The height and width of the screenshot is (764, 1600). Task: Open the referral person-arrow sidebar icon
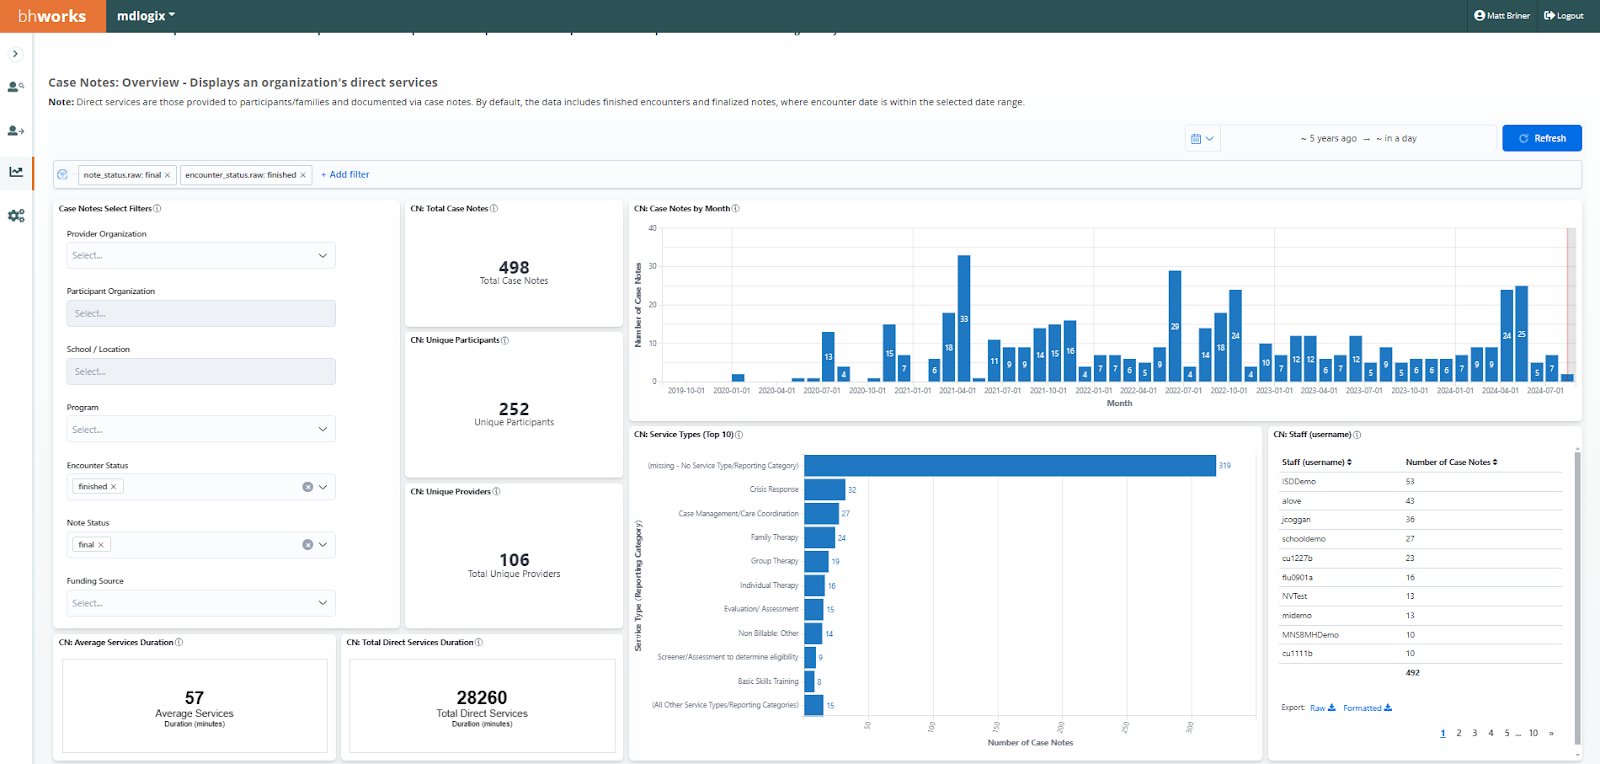pyautogui.click(x=16, y=131)
